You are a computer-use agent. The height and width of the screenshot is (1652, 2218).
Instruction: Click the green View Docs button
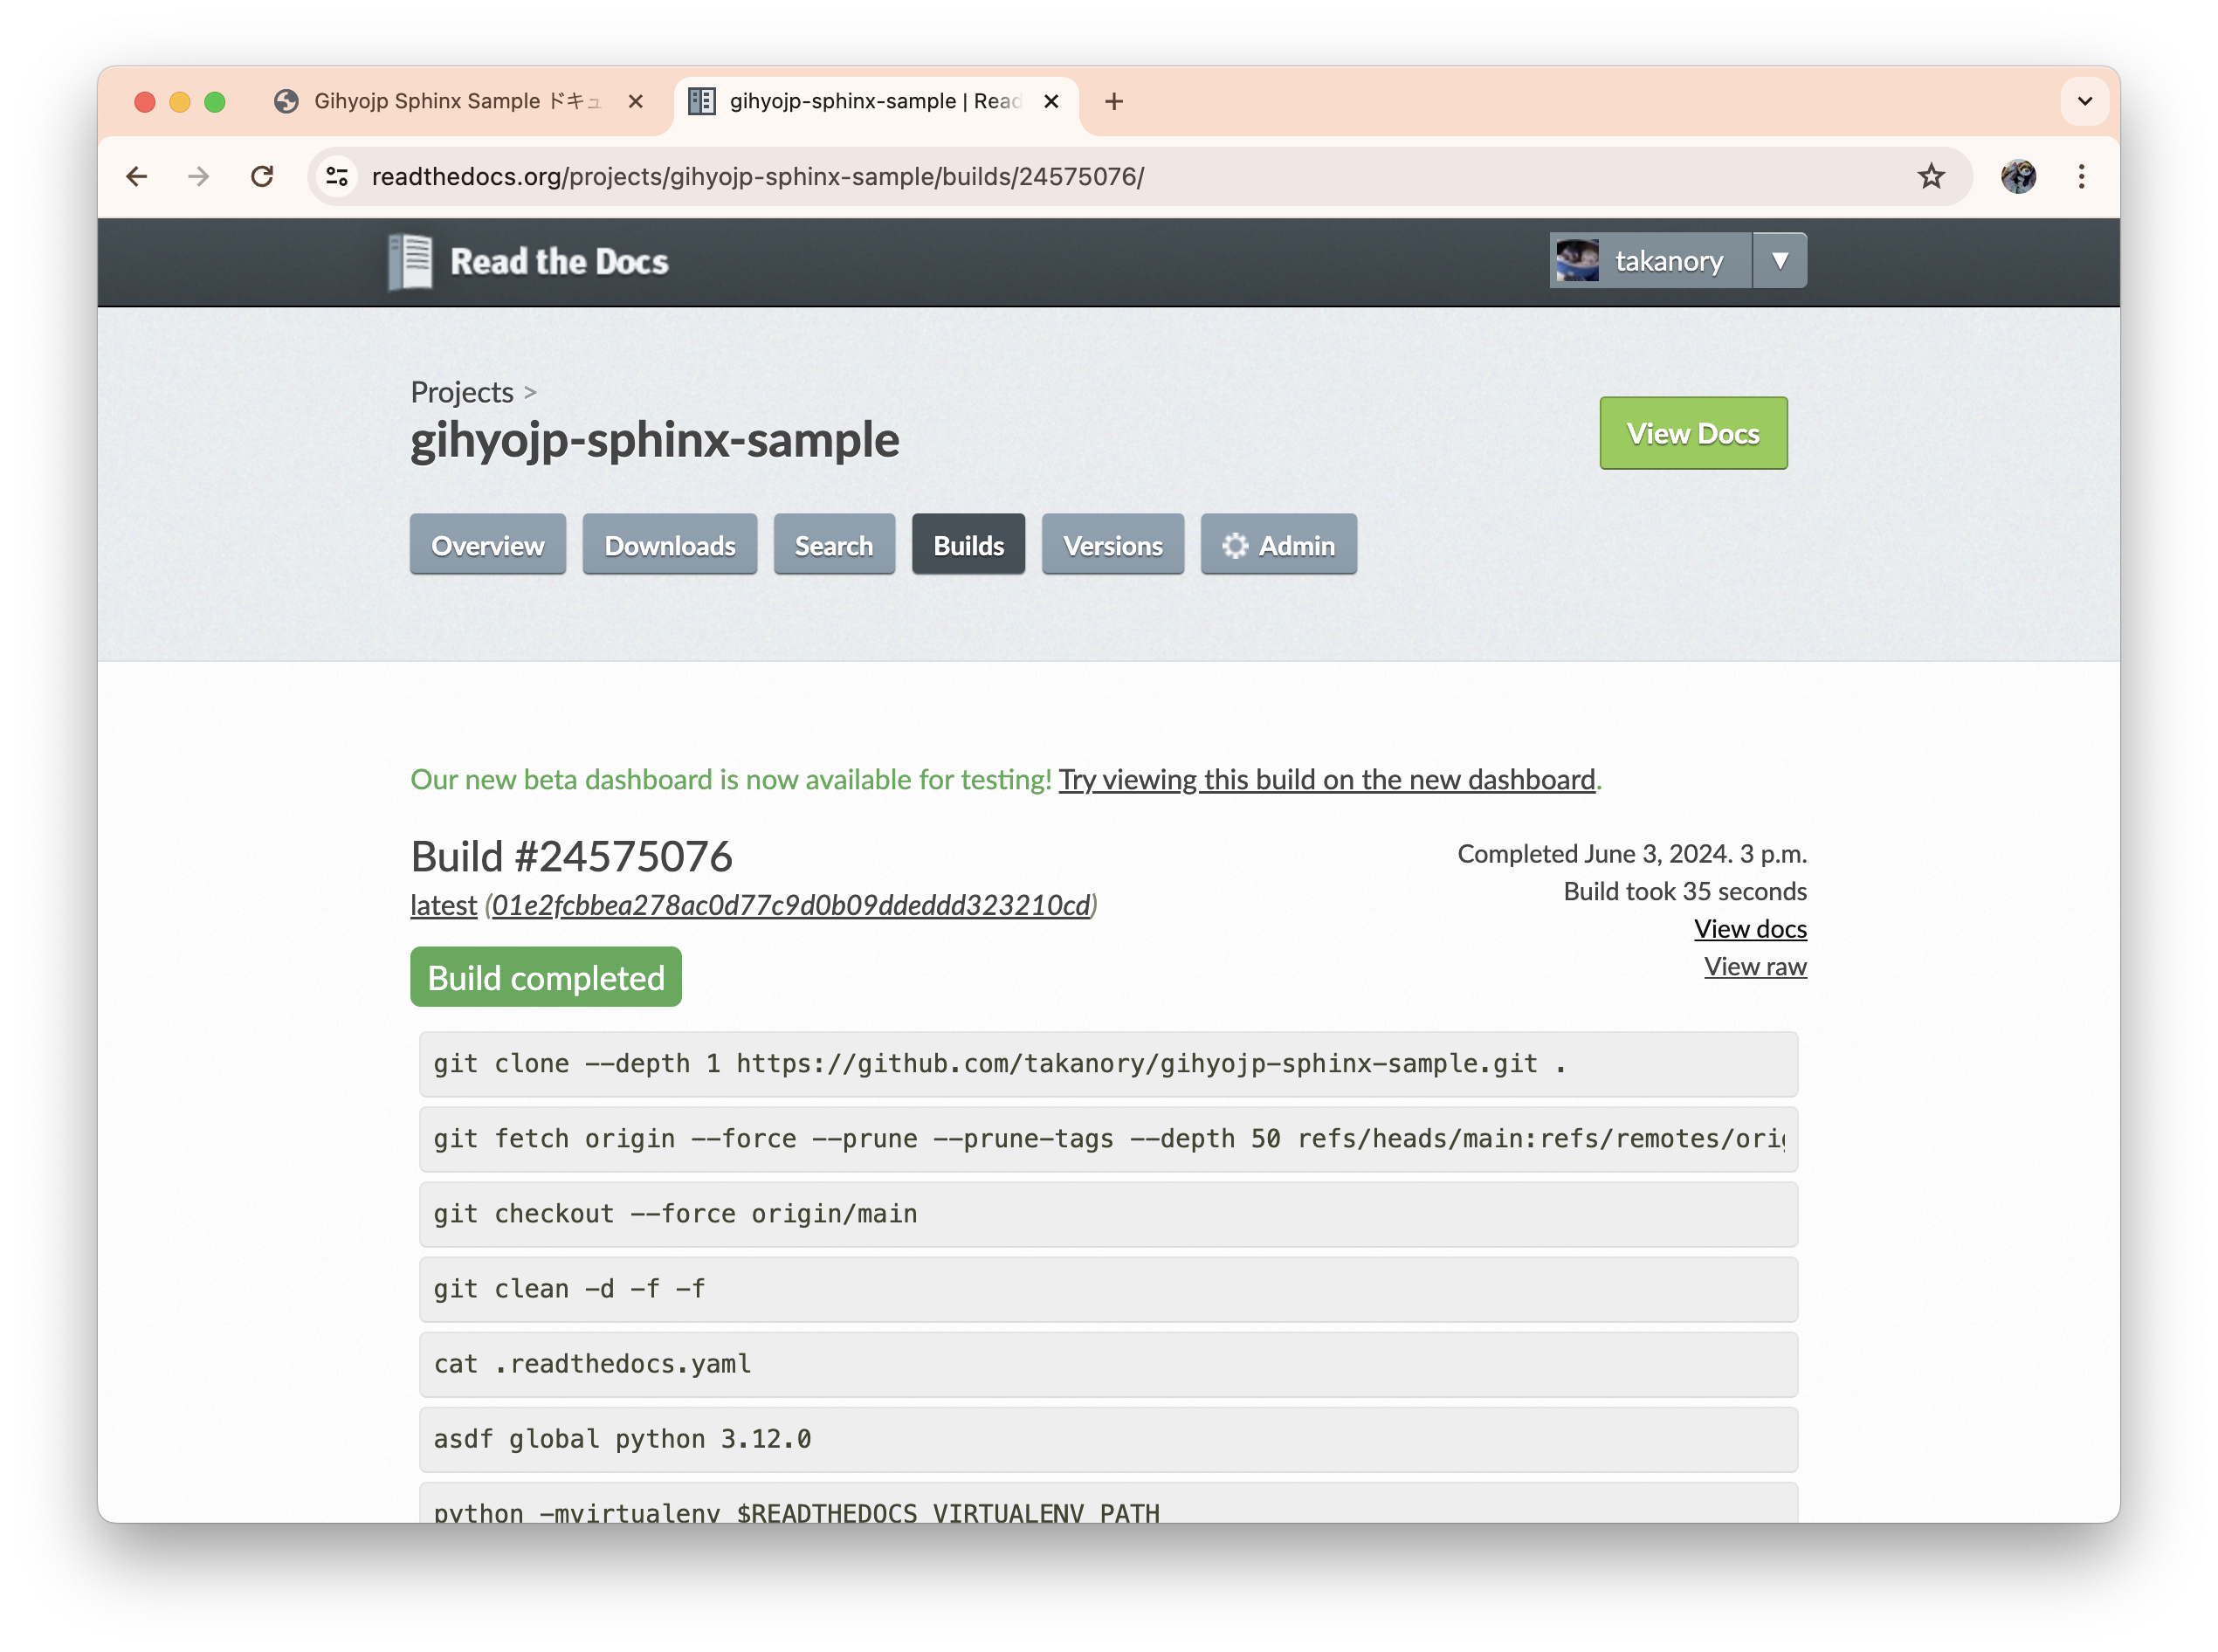[x=1692, y=433]
